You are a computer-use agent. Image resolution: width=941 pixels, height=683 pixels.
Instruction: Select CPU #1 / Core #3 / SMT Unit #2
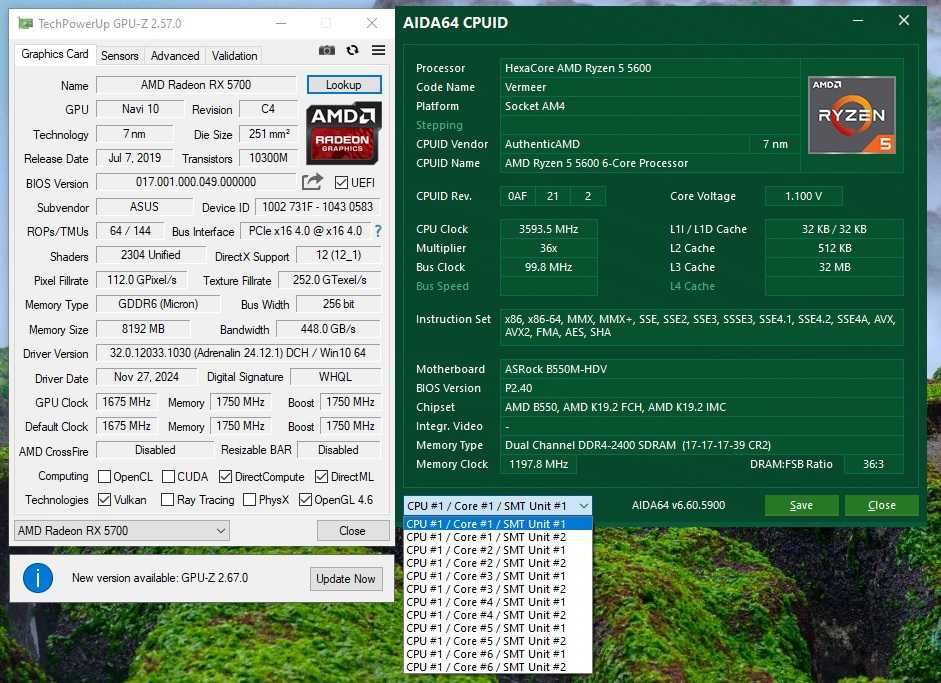coord(498,589)
